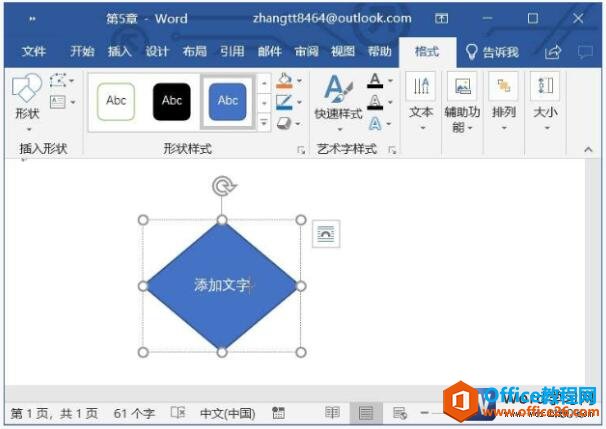Image resolution: width=606 pixels, height=429 pixels.
Task: Apply the black filled Abc shape style
Action: pos(172,101)
